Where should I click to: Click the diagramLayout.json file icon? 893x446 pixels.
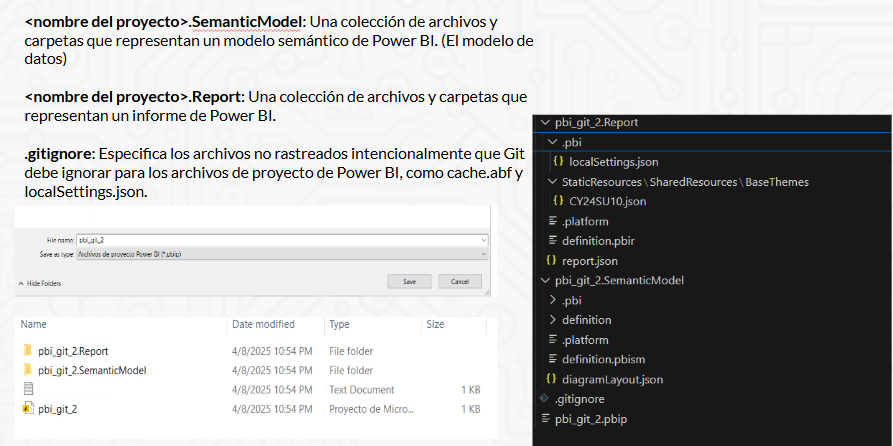(x=550, y=380)
